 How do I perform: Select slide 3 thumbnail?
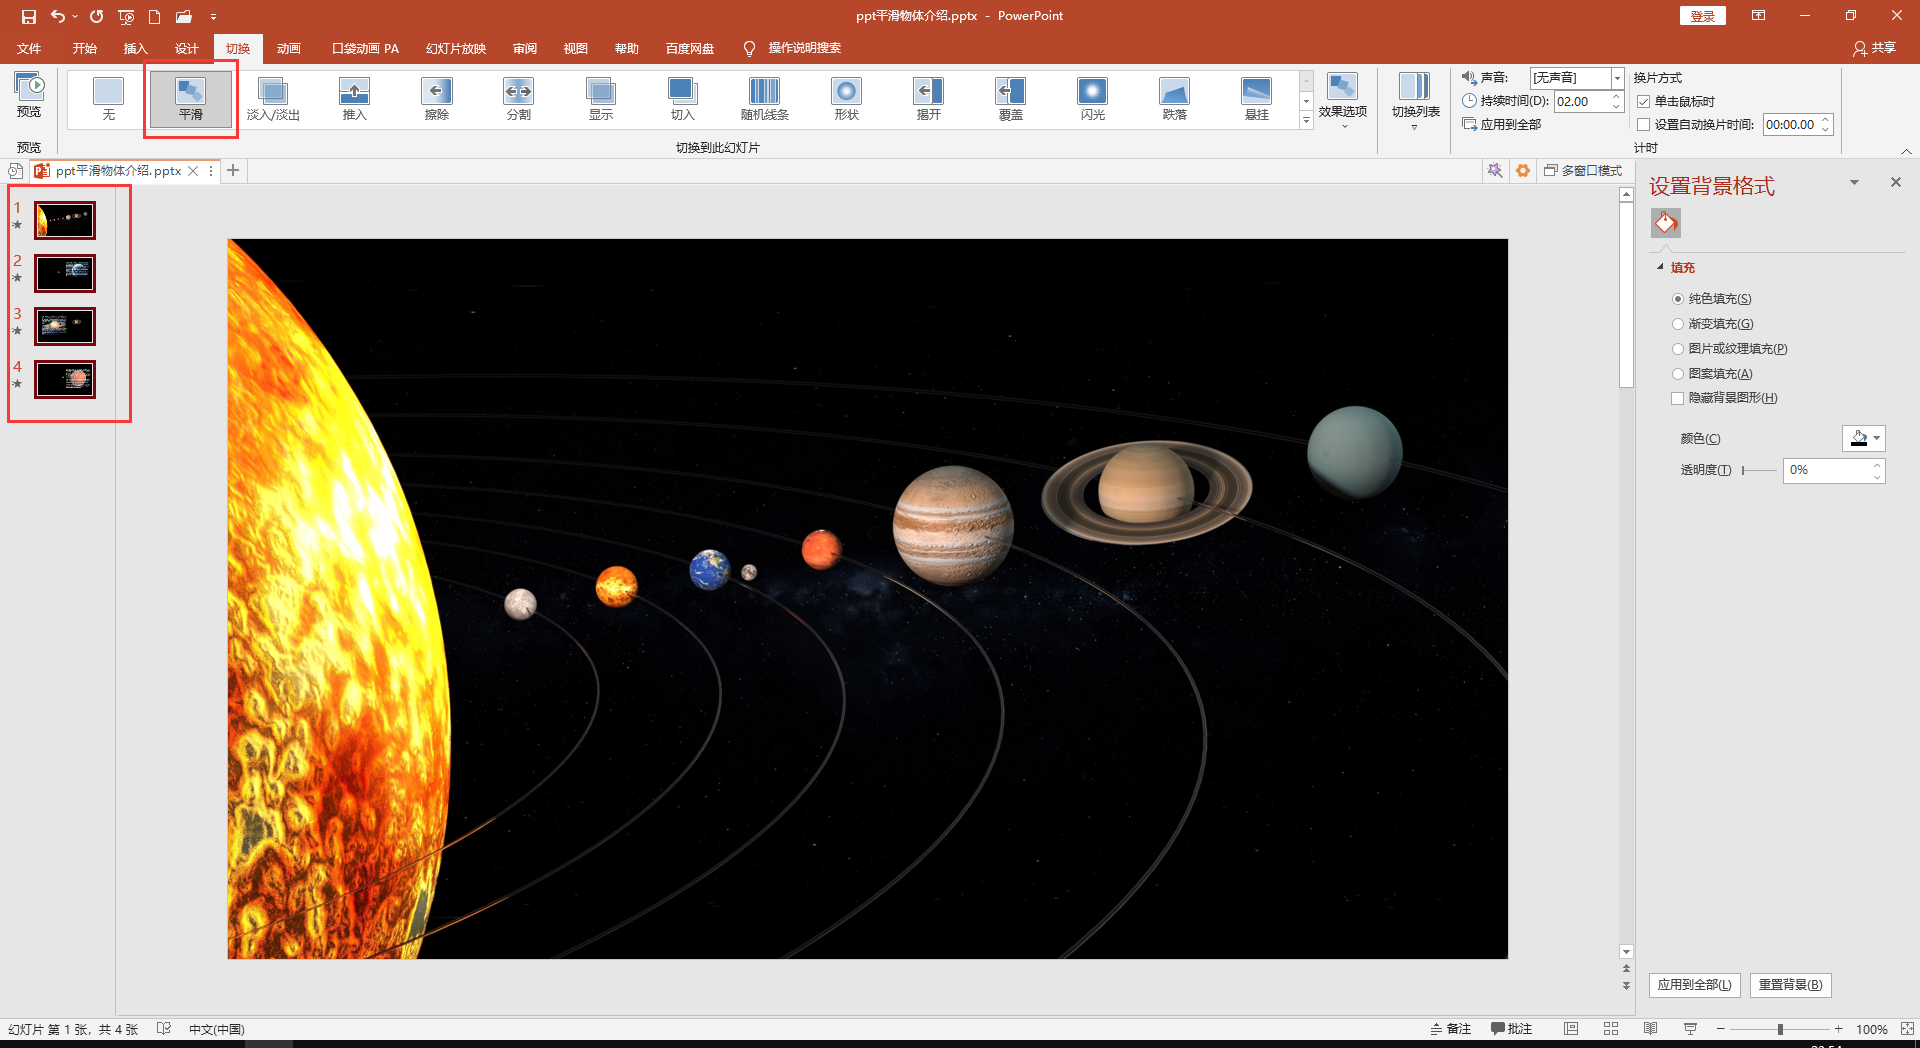coord(65,326)
